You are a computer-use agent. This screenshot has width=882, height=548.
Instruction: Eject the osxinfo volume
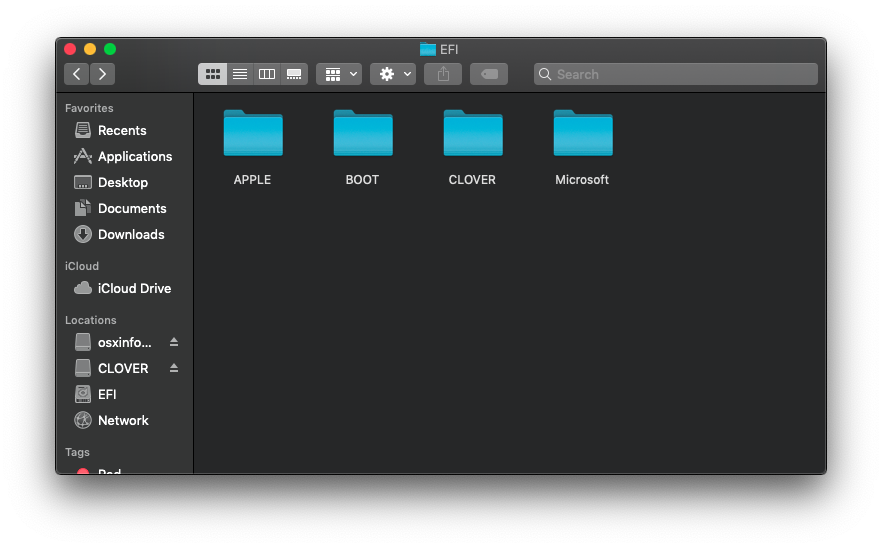[x=174, y=342]
